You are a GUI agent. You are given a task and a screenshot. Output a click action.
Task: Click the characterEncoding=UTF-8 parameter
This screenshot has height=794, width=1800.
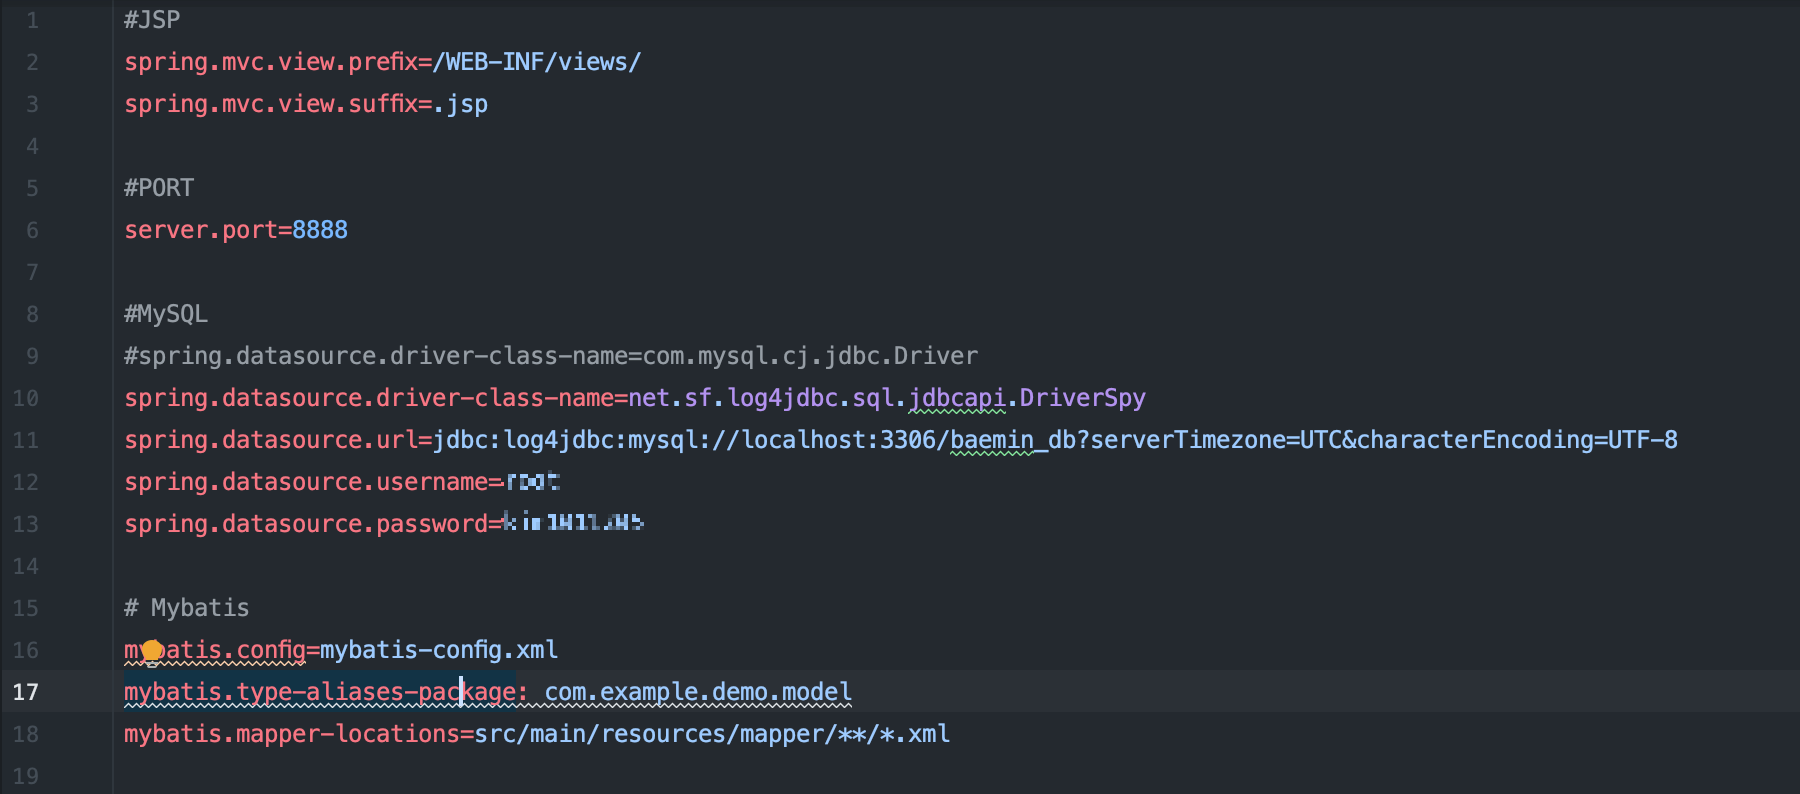(1517, 440)
